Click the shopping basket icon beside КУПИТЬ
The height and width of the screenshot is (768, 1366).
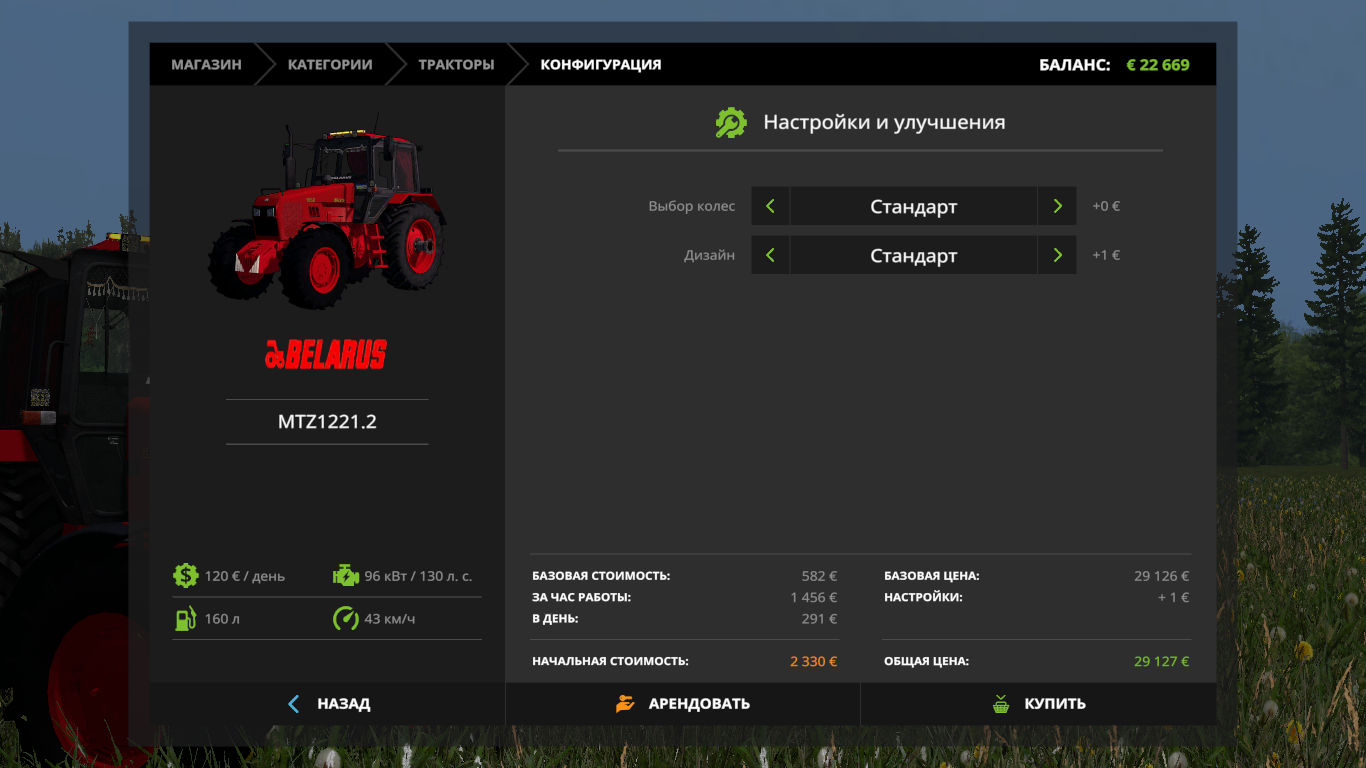(x=1001, y=704)
